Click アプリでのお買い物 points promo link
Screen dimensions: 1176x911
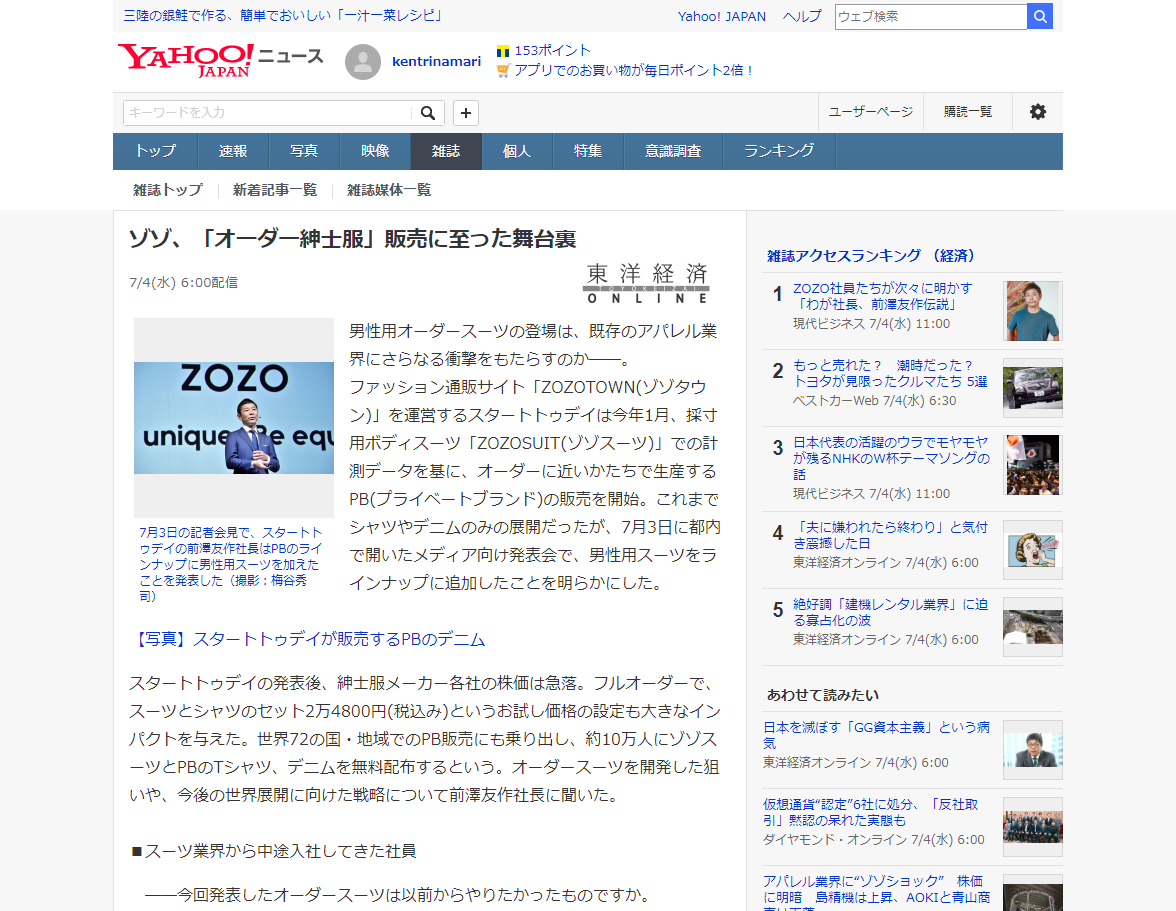click(x=634, y=70)
